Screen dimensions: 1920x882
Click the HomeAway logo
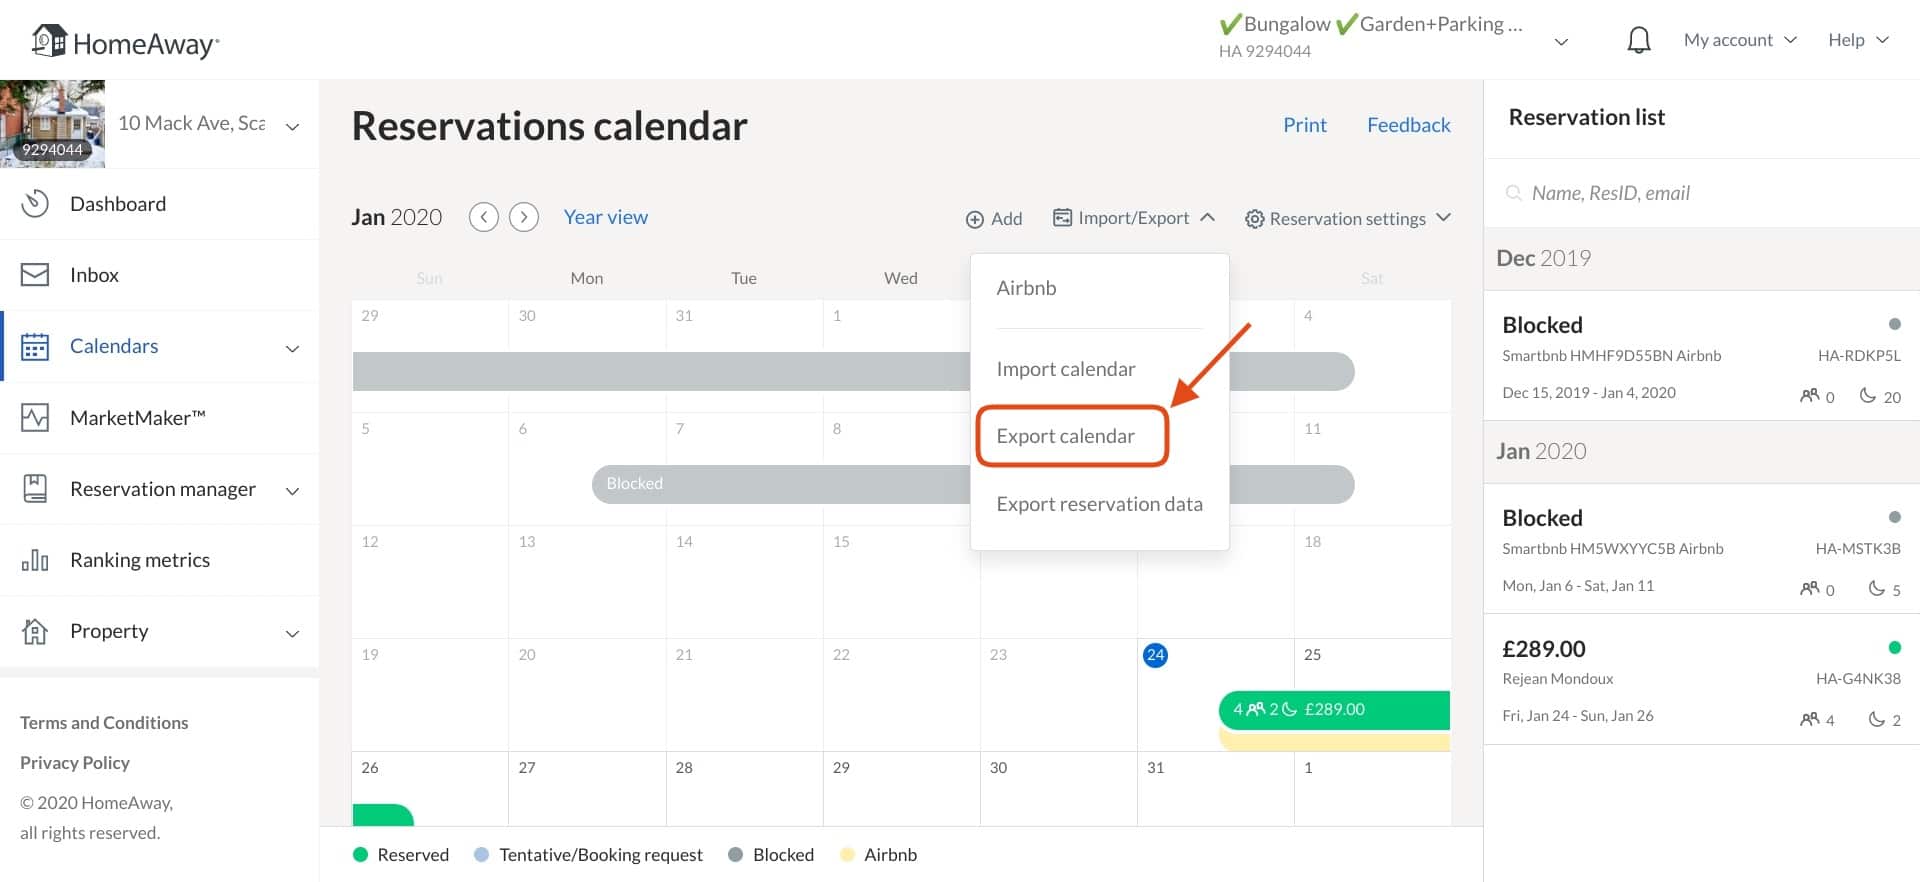(x=125, y=41)
